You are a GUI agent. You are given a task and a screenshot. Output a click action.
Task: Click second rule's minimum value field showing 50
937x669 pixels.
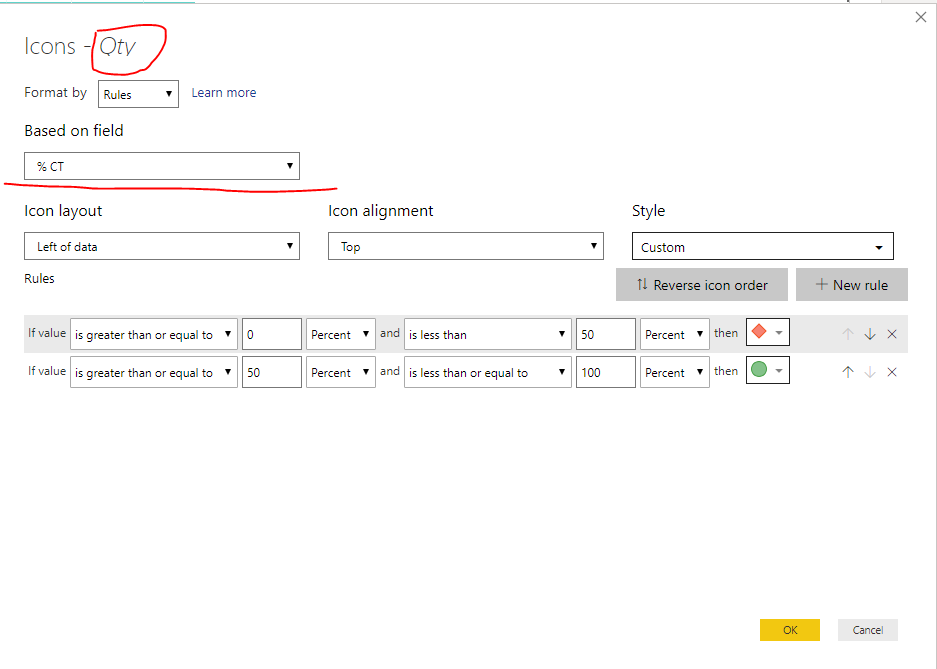click(272, 372)
